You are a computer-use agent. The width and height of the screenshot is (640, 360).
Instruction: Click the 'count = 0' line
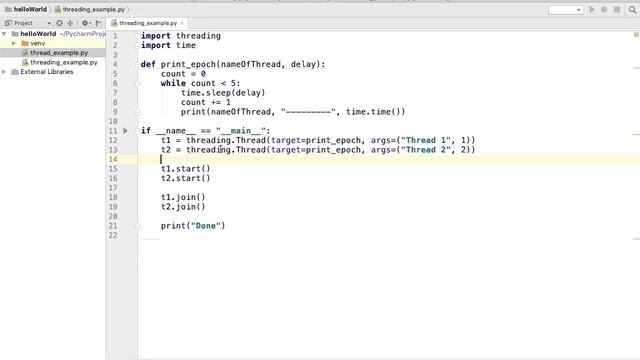[x=183, y=74]
